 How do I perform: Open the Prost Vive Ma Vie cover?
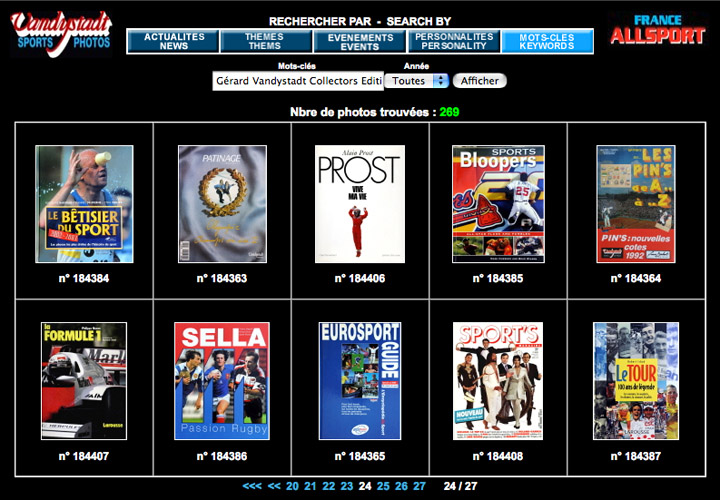click(360, 204)
